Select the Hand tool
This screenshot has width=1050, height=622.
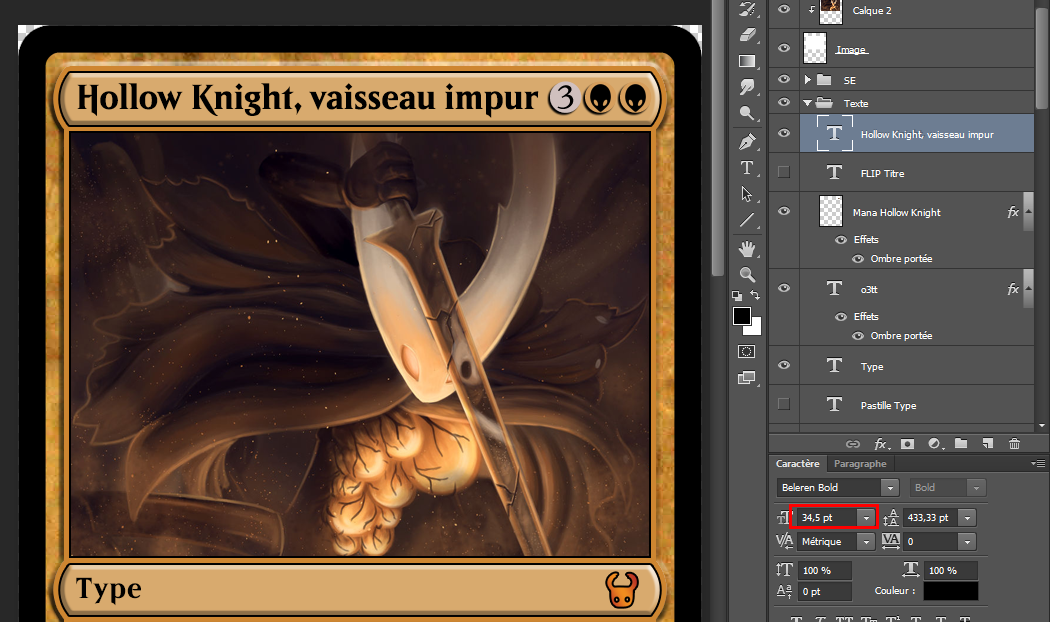(747, 249)
